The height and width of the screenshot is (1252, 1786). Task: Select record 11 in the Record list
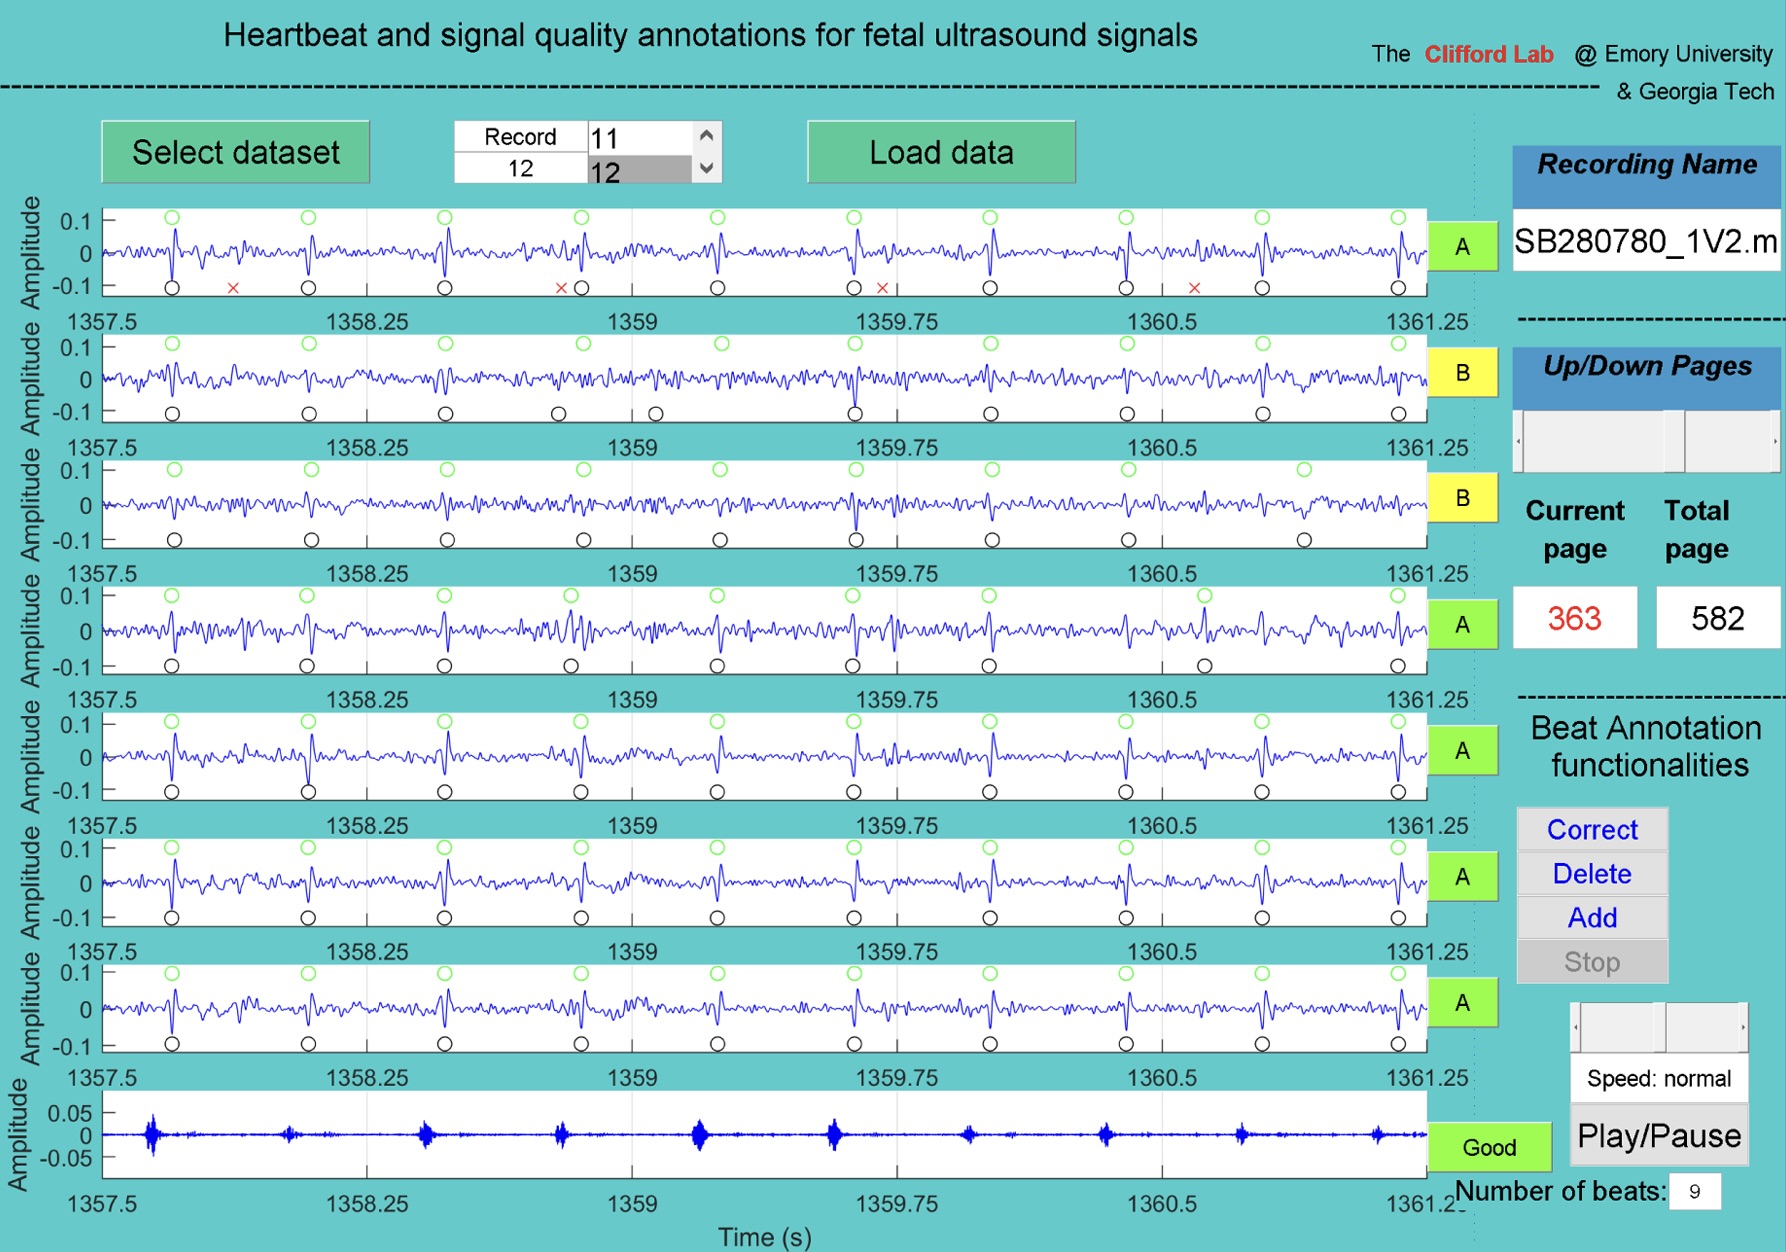[x=638, y=138]
